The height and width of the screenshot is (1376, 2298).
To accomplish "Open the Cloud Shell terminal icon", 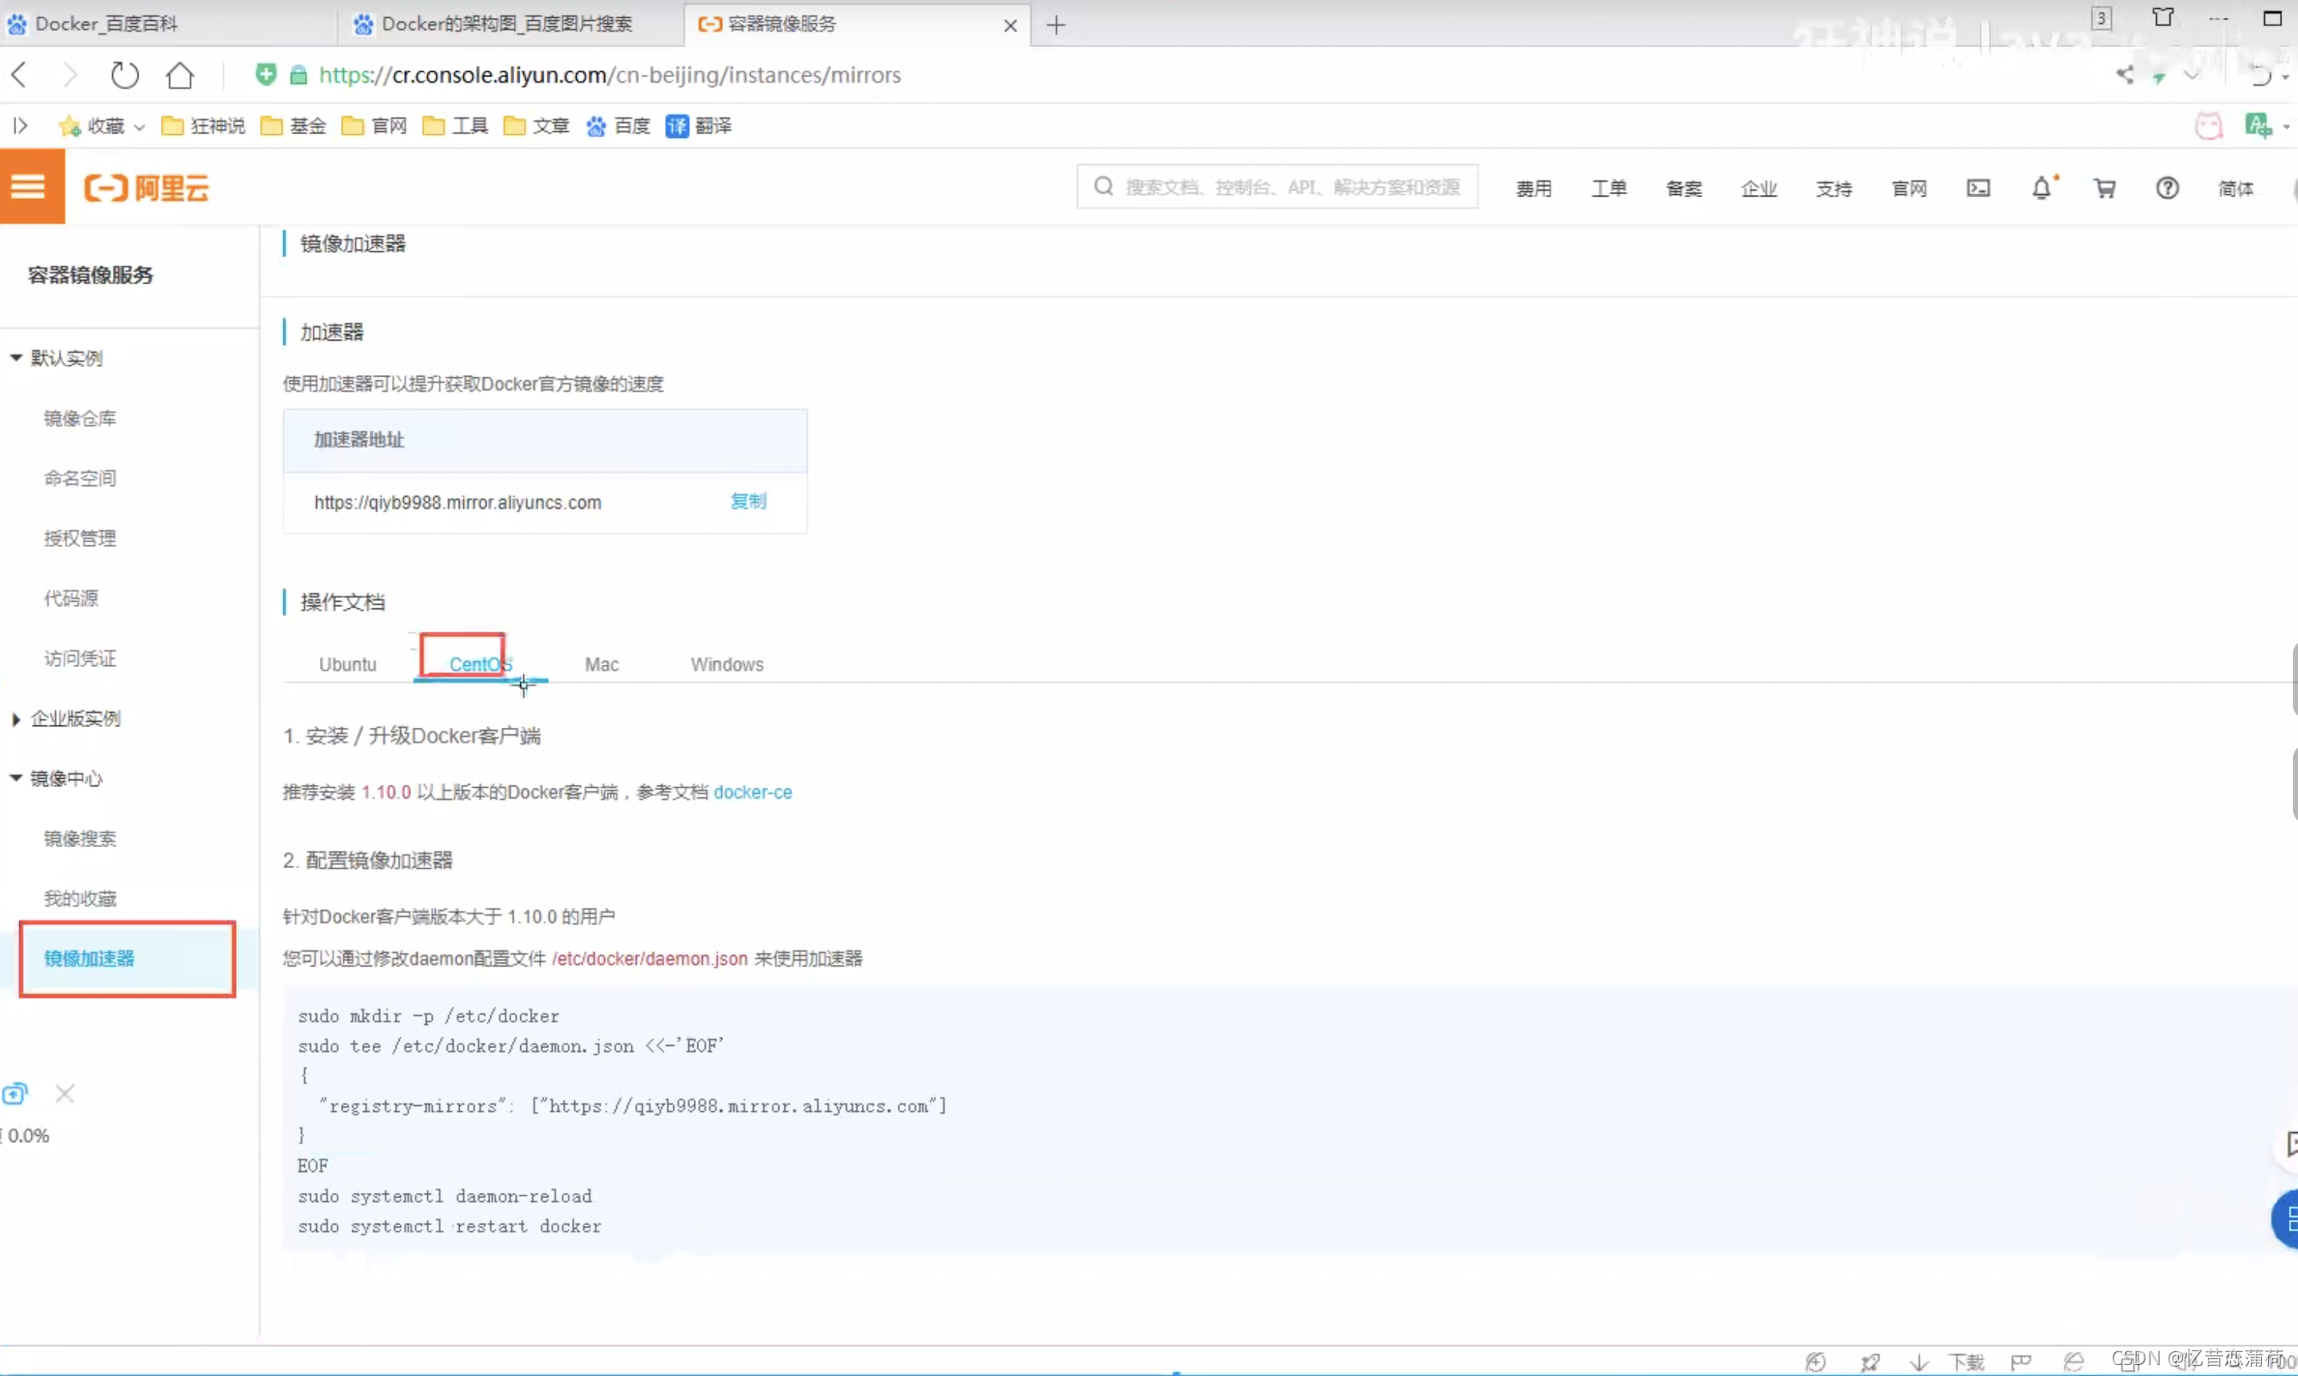I will 1978,188.
